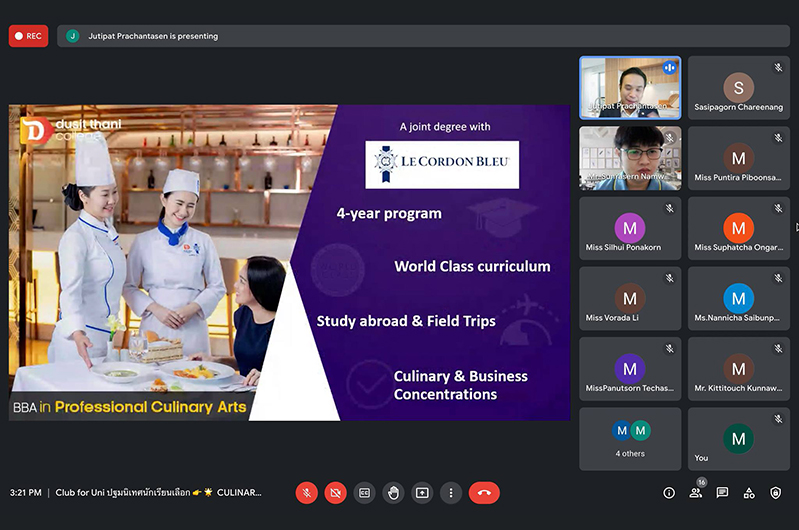This screenshot has height=530, width=799.
Task: Click the participant count badge 16
Action: coord(702,482)
